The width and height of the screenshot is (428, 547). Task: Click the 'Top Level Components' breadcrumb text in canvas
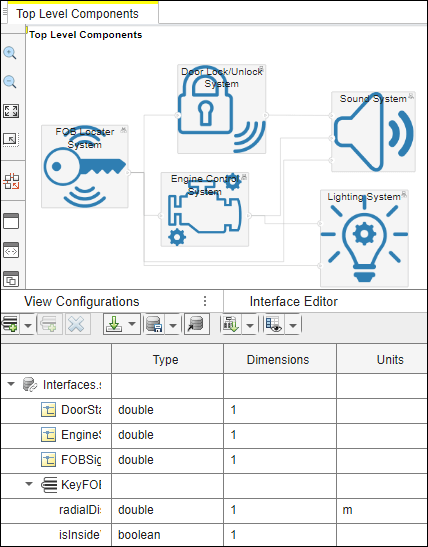86,35
